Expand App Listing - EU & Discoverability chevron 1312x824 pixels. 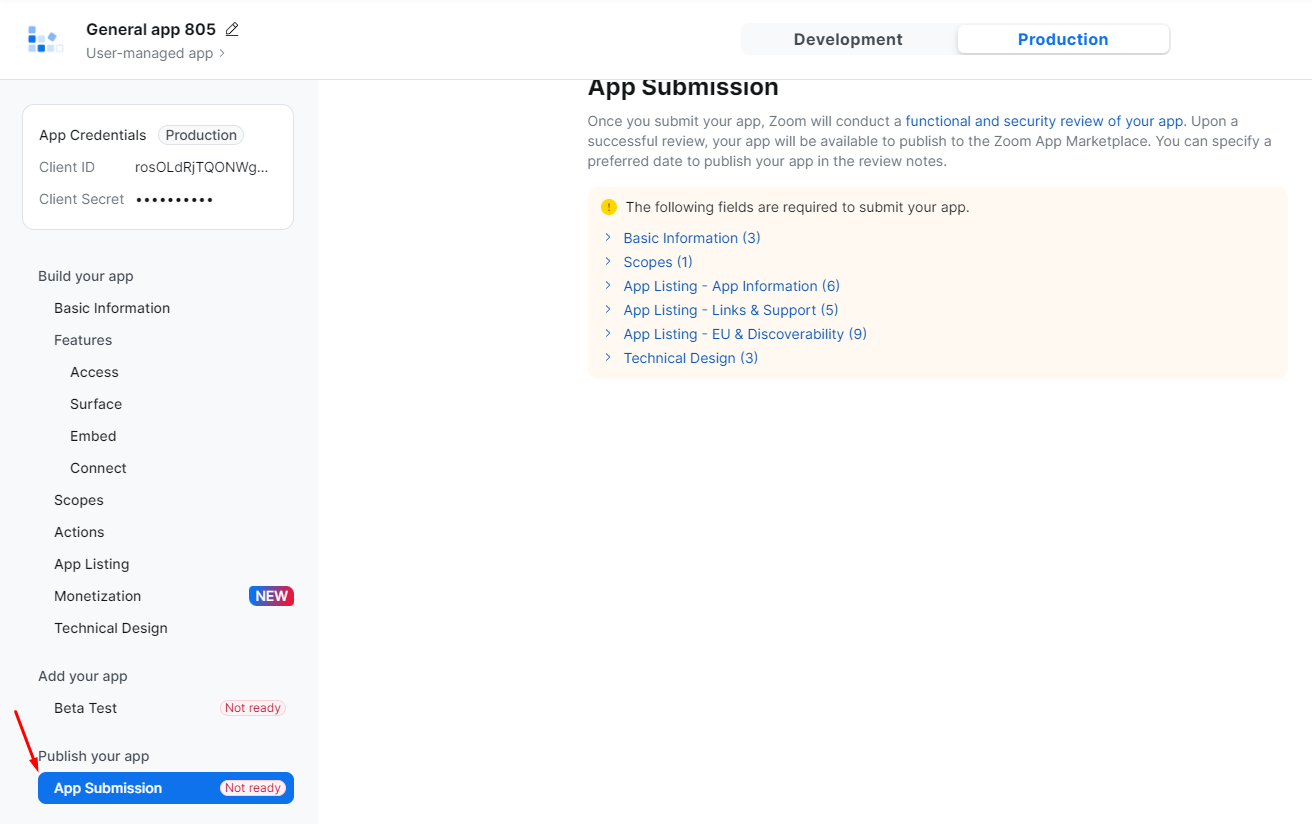coord(607,334)
